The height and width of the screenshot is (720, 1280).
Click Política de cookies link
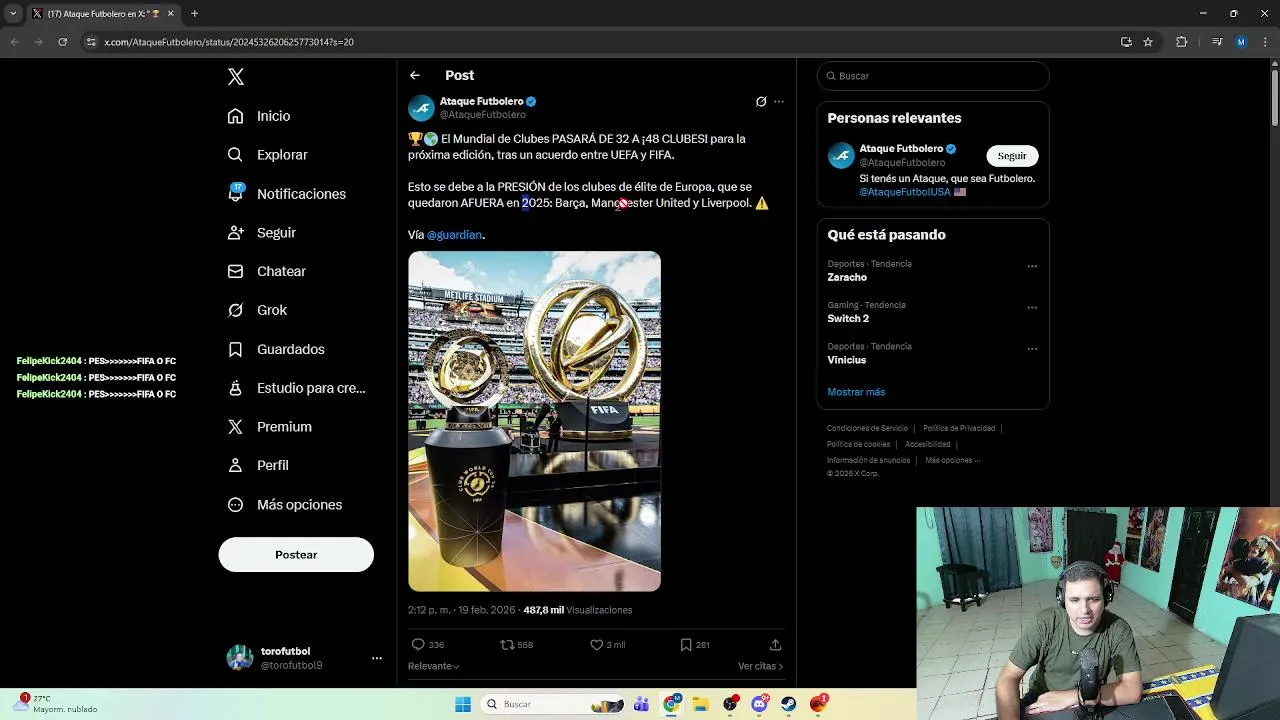pyautogui.click(x=858, y=444)
